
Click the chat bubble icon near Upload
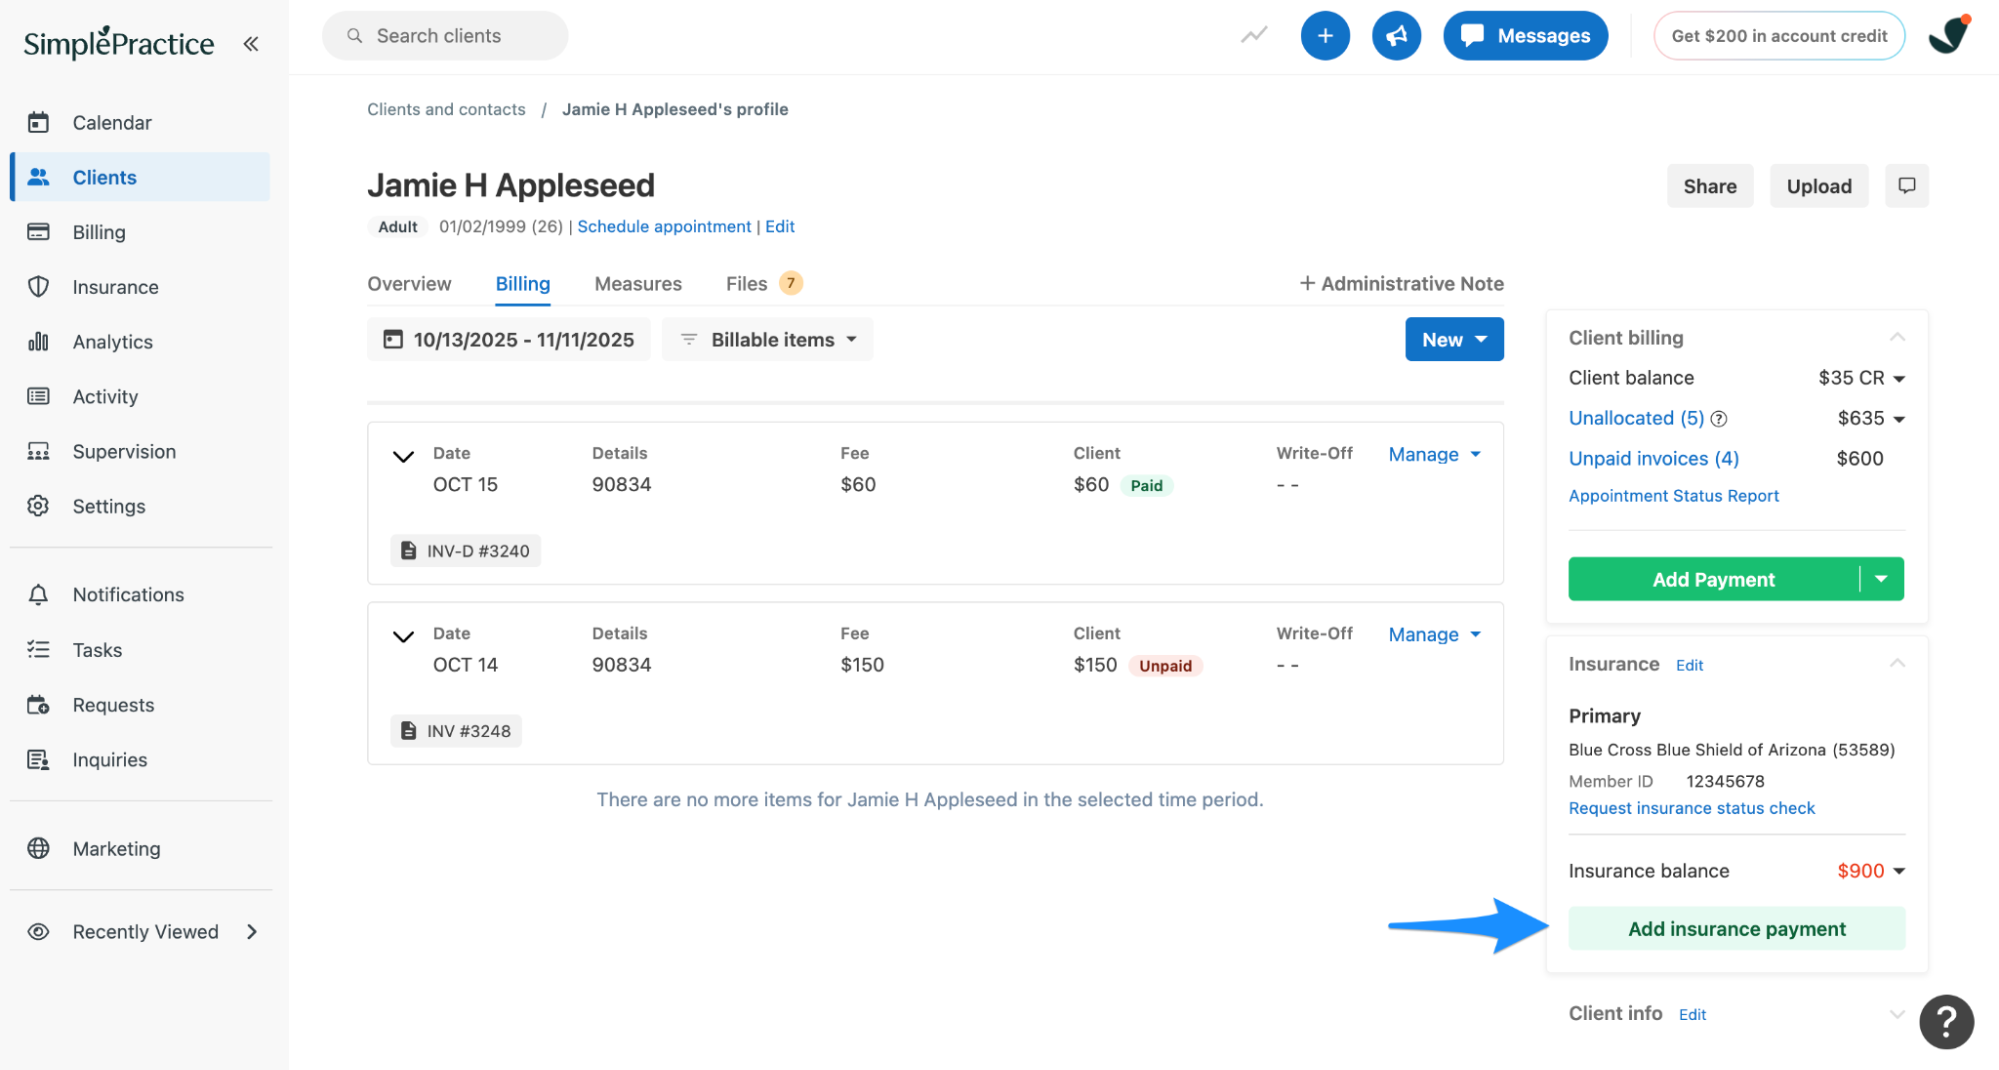pos(1906,186)
